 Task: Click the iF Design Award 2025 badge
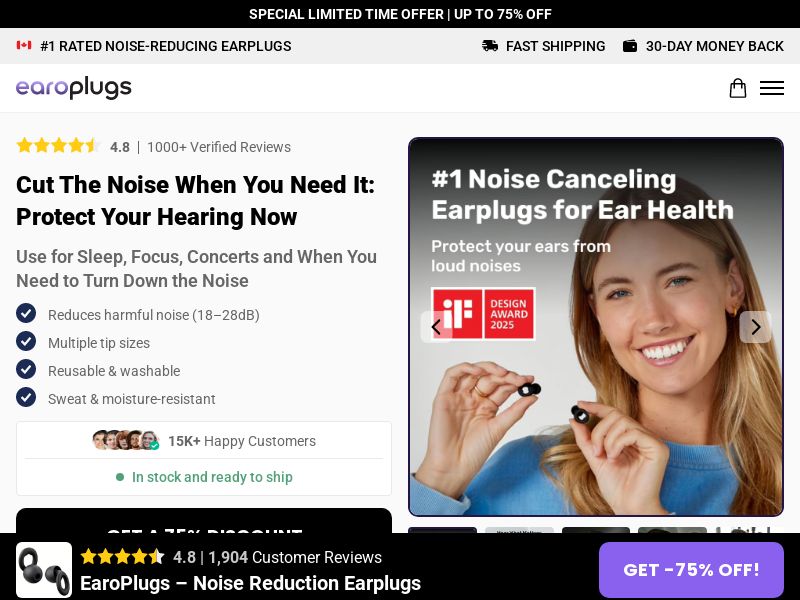[x=483, y=314]
